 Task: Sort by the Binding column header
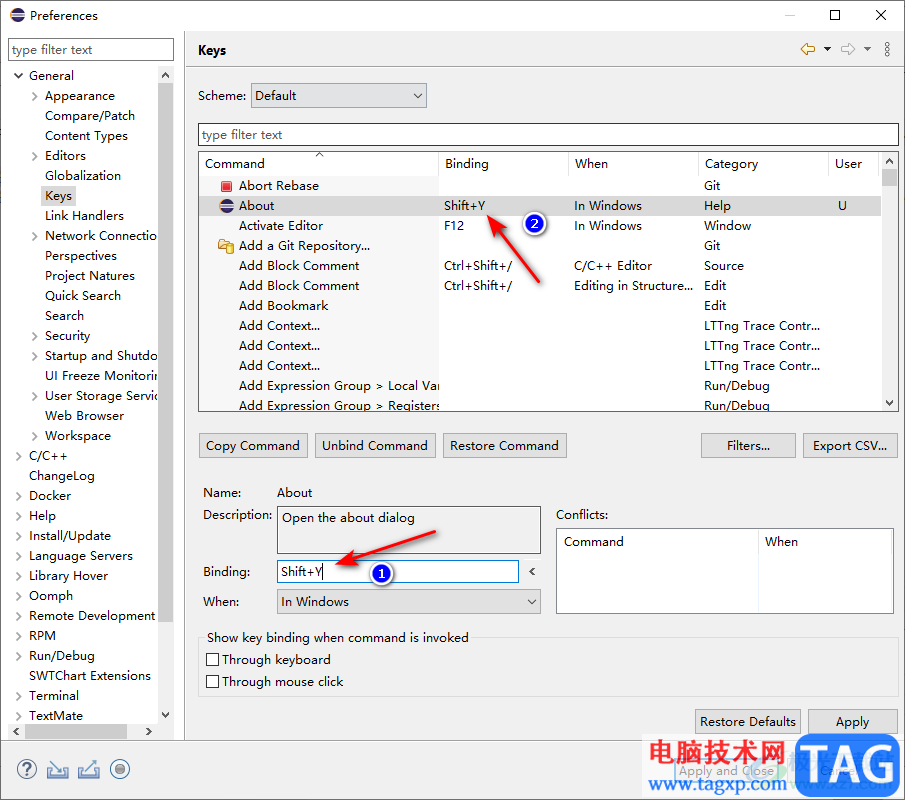tap(503, 164)
